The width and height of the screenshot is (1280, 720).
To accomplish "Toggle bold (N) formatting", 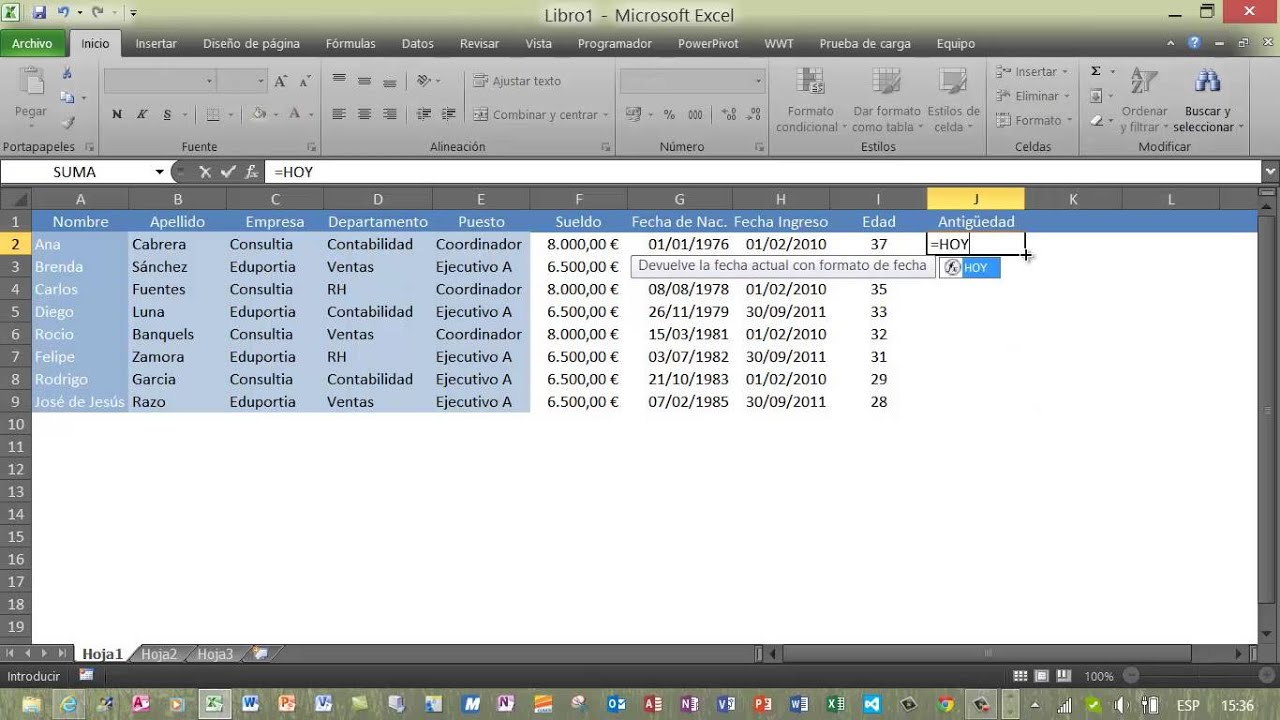I will point(117,115).
